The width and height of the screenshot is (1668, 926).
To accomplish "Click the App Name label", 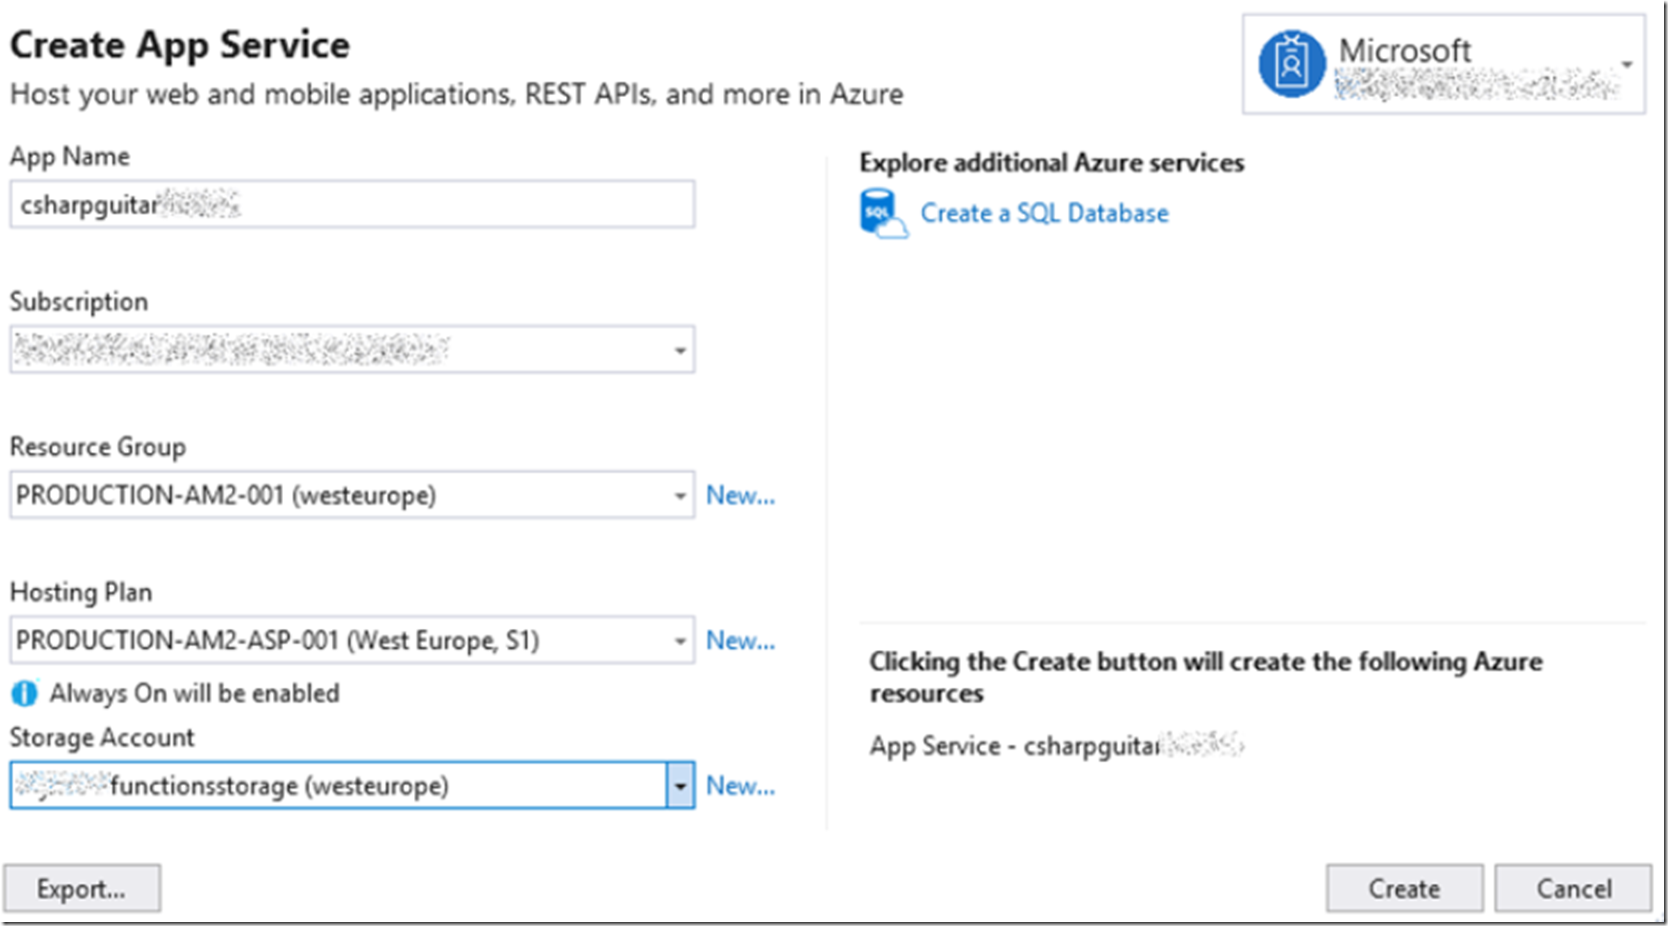I will tap(70, 156).
